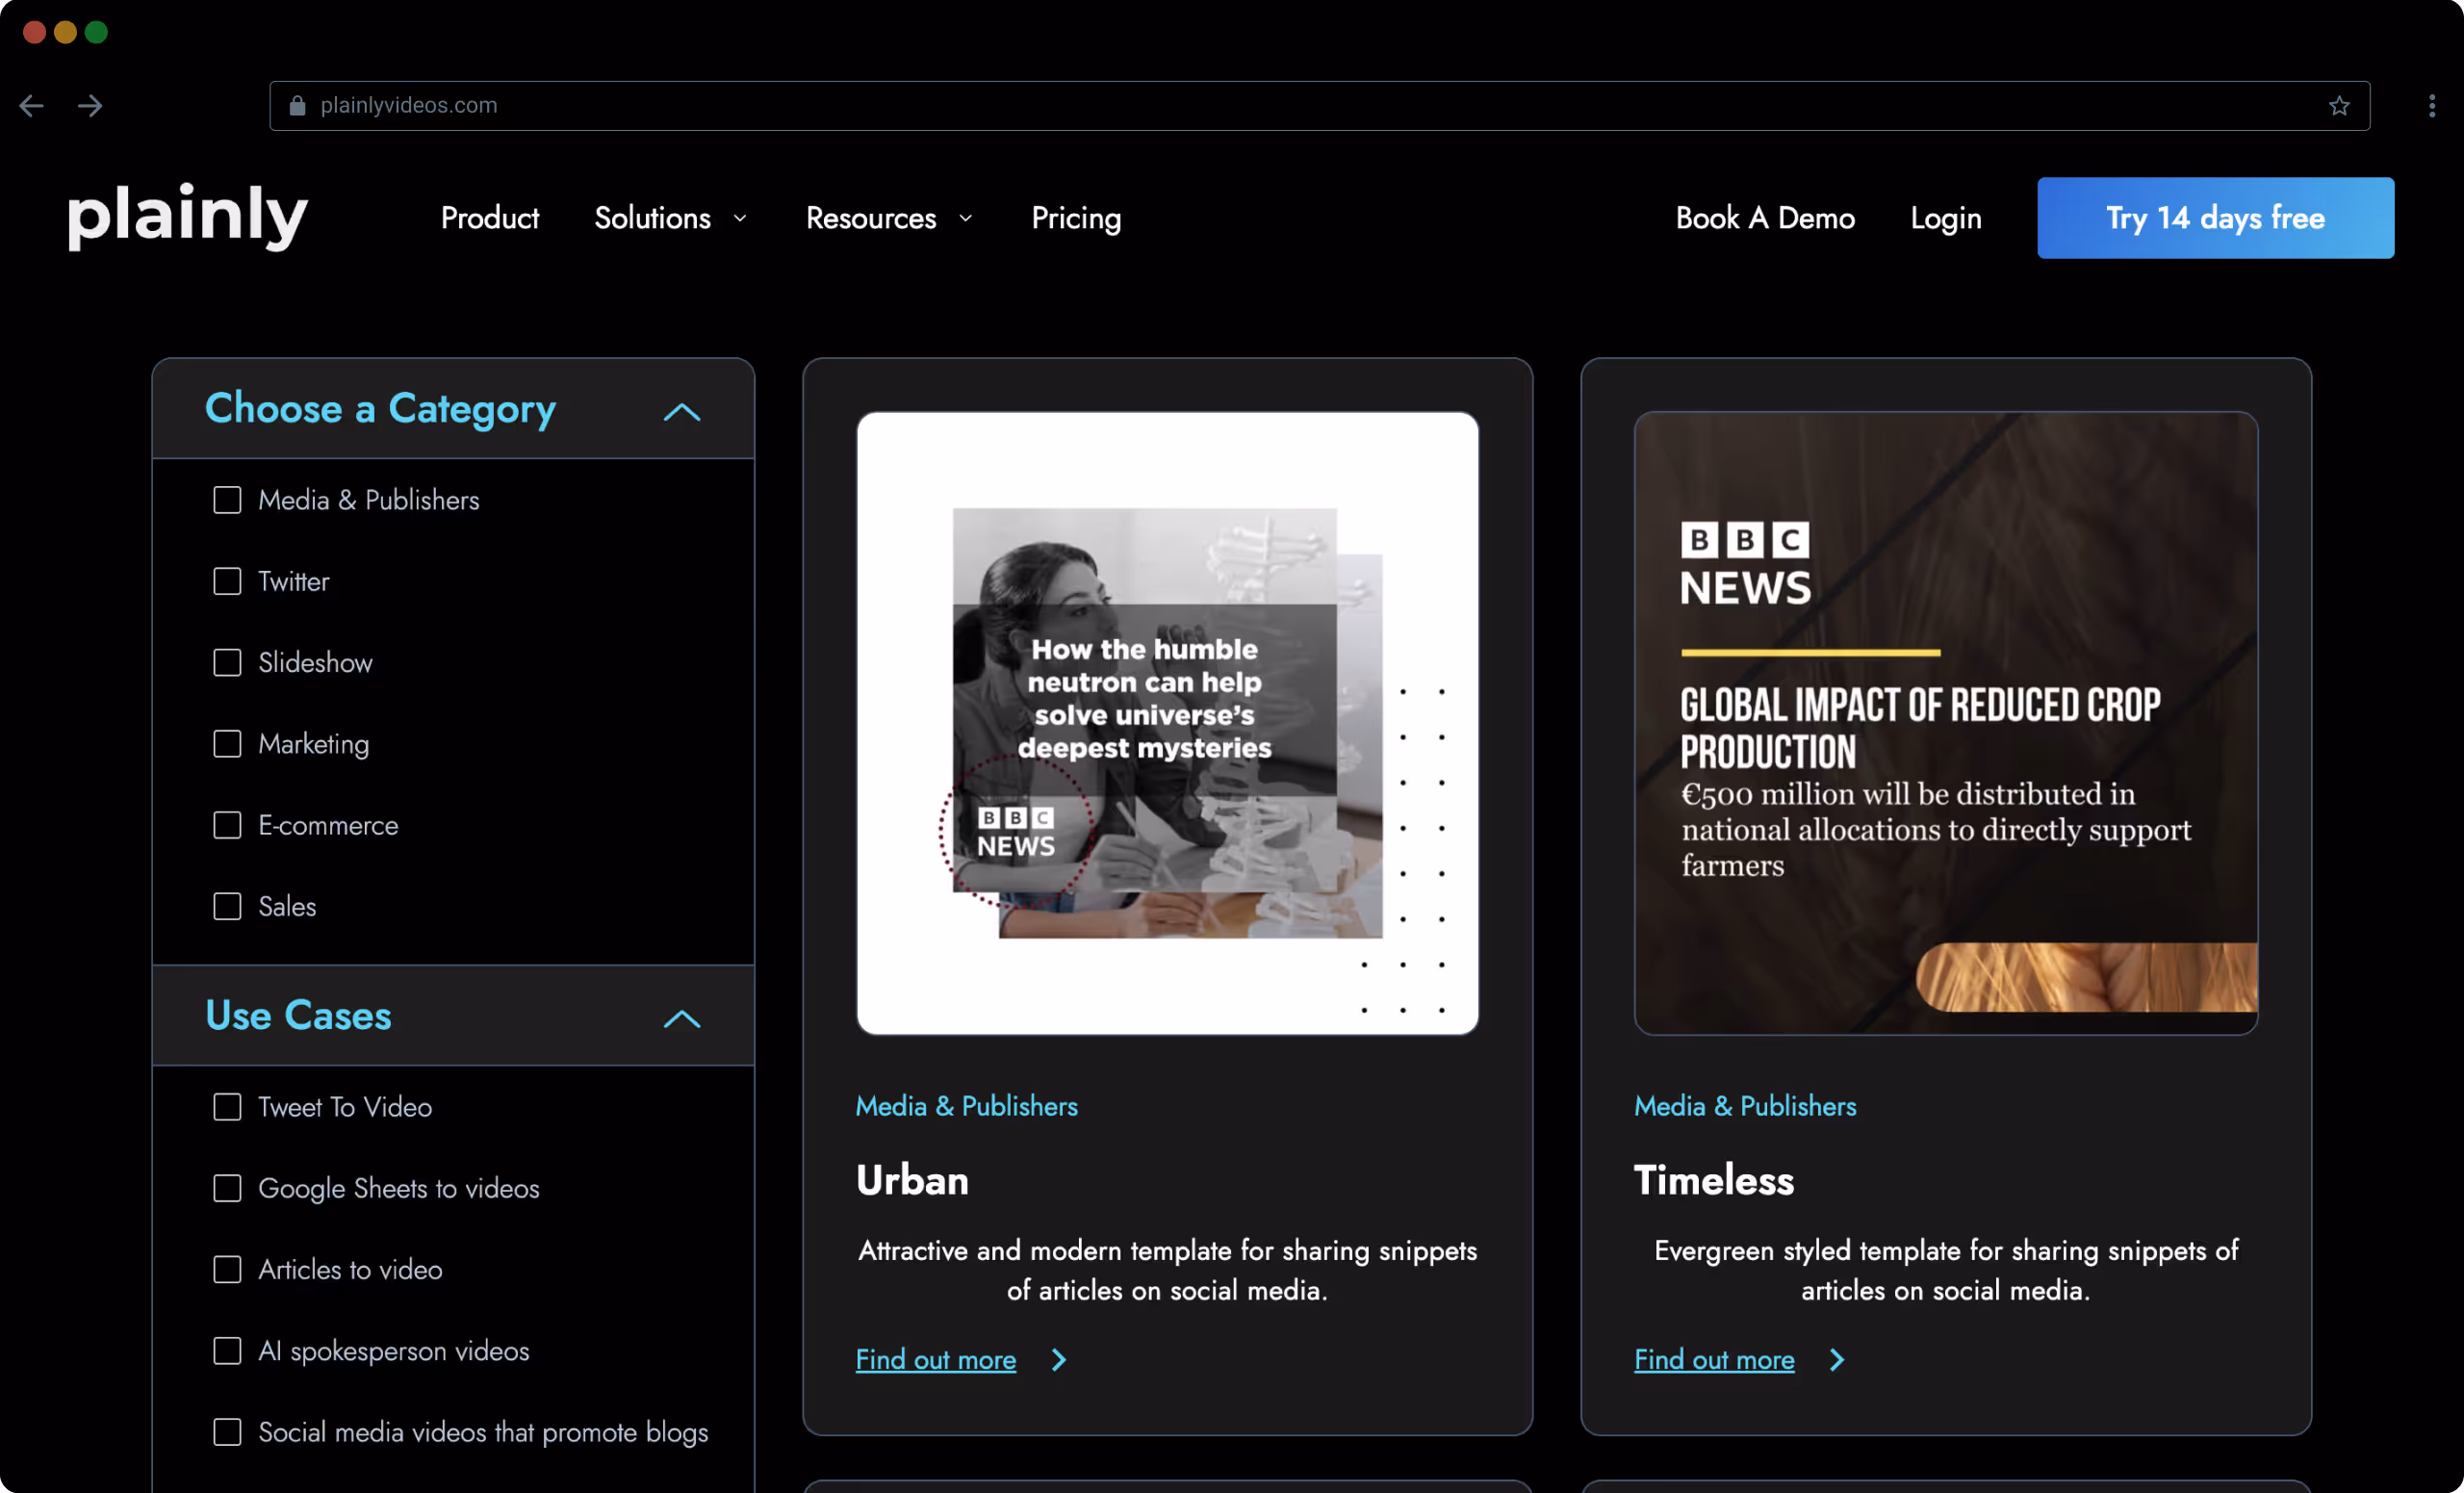Click the arrow next to Urban's Find out more
Viewport: 2464px width, 1493px height.
(x=1059, y=1360)
